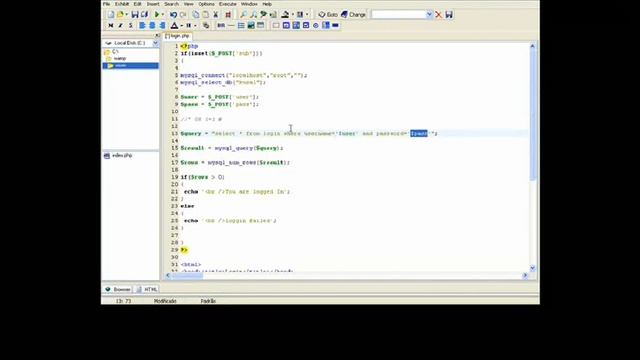The height and width of the screenshot is (360, 640).
Task: Click the Font Color A icon
Action: 174,25
